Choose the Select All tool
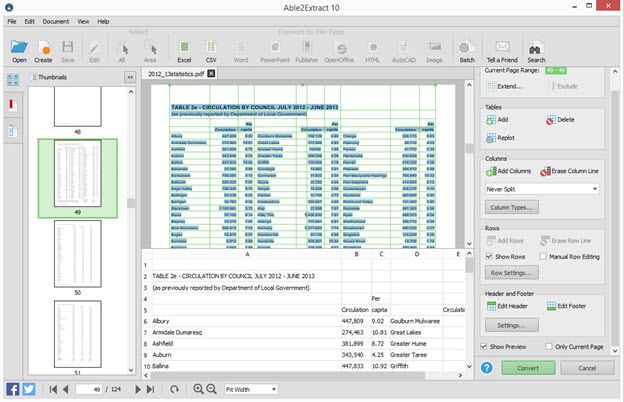The image size is (624, 402). (122, 51)
